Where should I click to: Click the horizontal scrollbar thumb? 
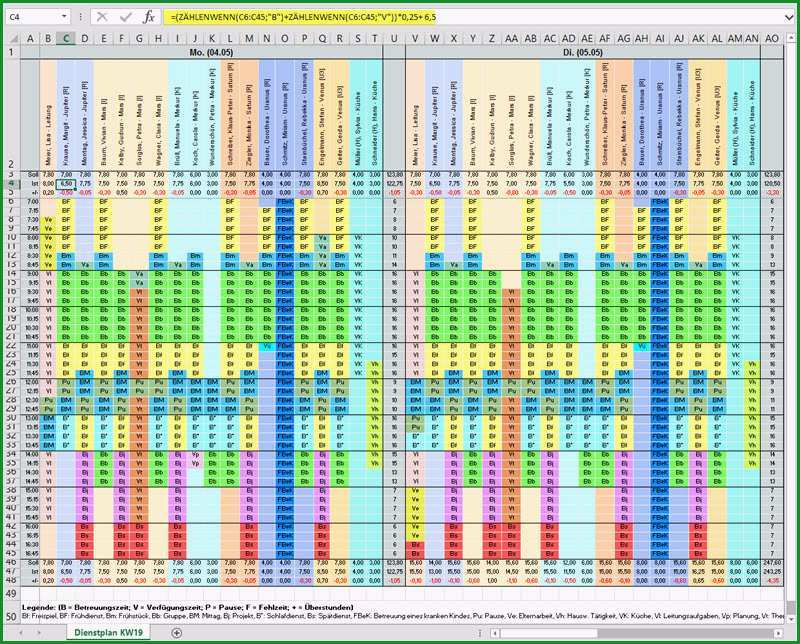(549, 633)
